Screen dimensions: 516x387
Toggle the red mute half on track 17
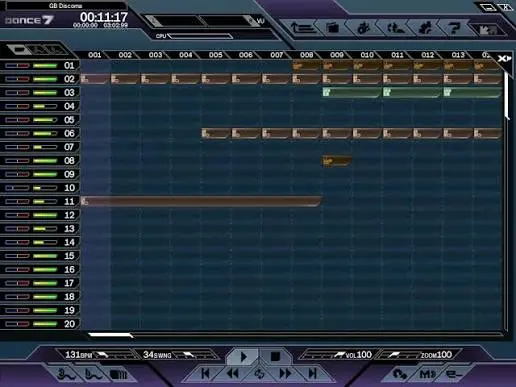[23, 283]
